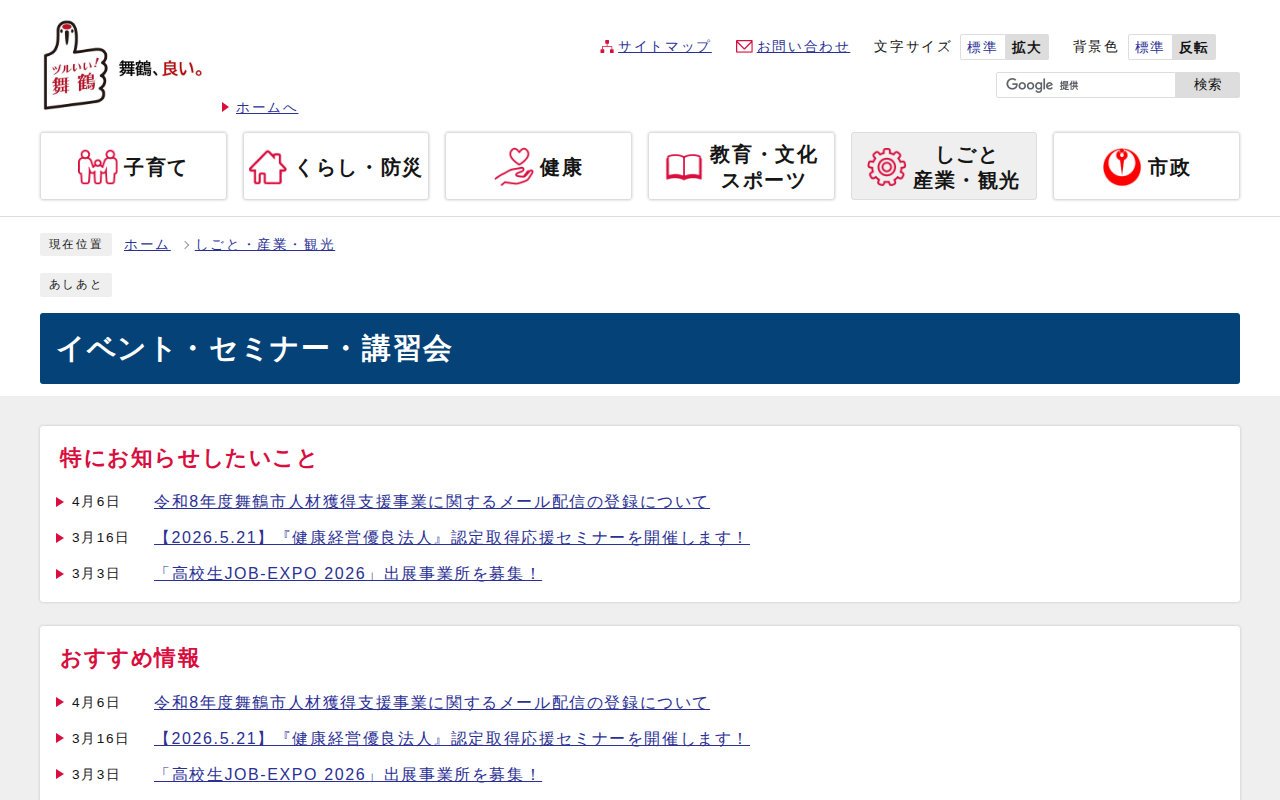Click the 検索 search button

click(x=1207, y=85)
